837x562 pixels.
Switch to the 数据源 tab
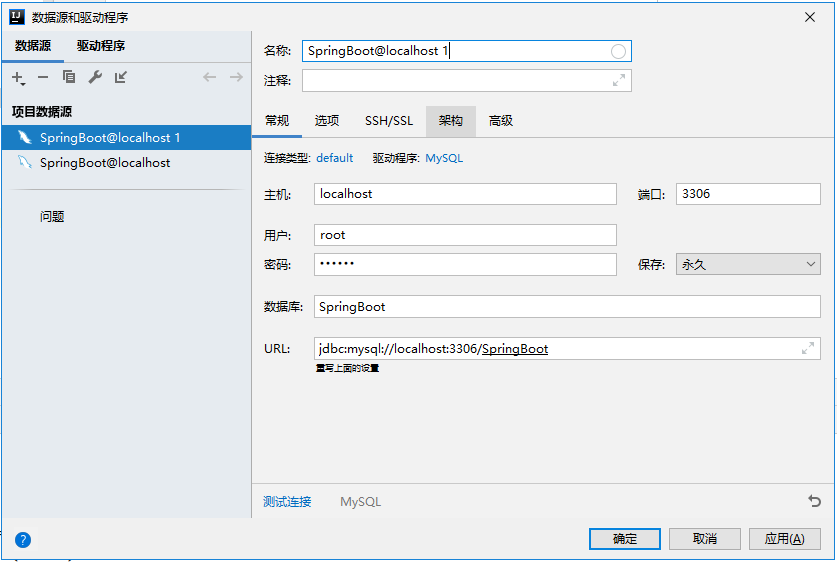33,46
